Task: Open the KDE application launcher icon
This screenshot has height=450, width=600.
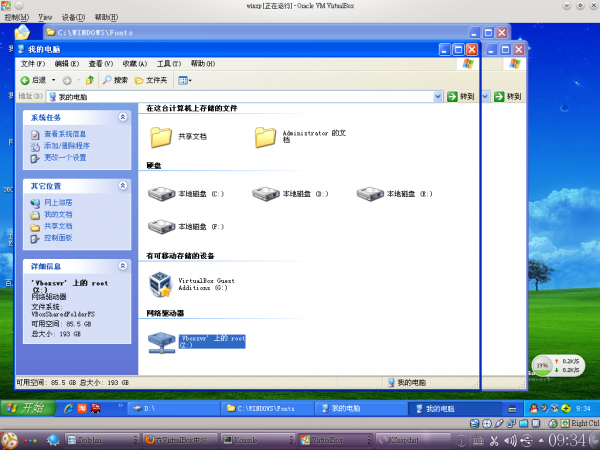Action: pyautogui.click(x=9, y=441)
